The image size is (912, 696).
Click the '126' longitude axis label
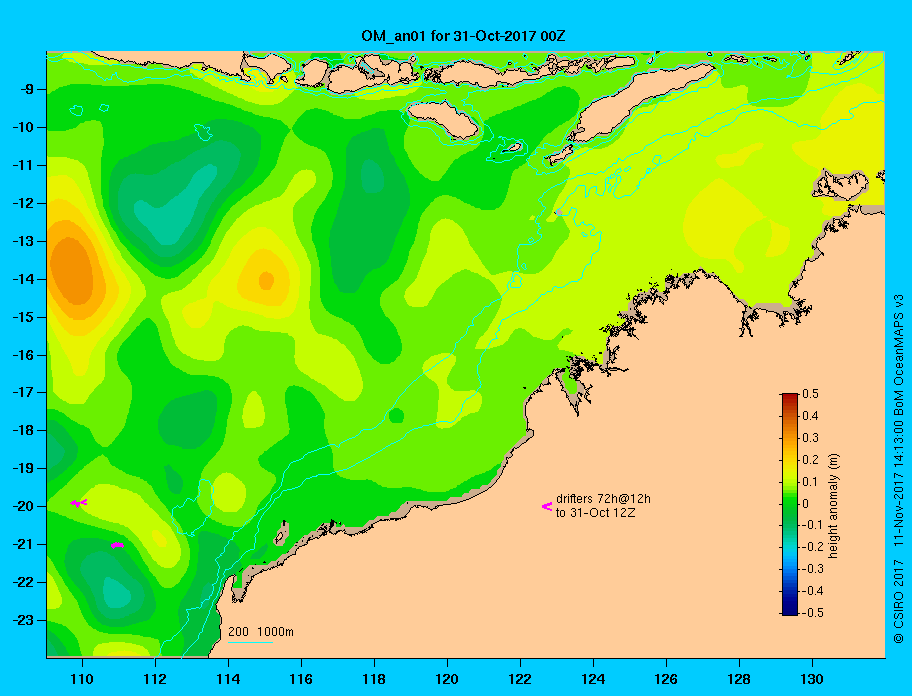point(666,679)
